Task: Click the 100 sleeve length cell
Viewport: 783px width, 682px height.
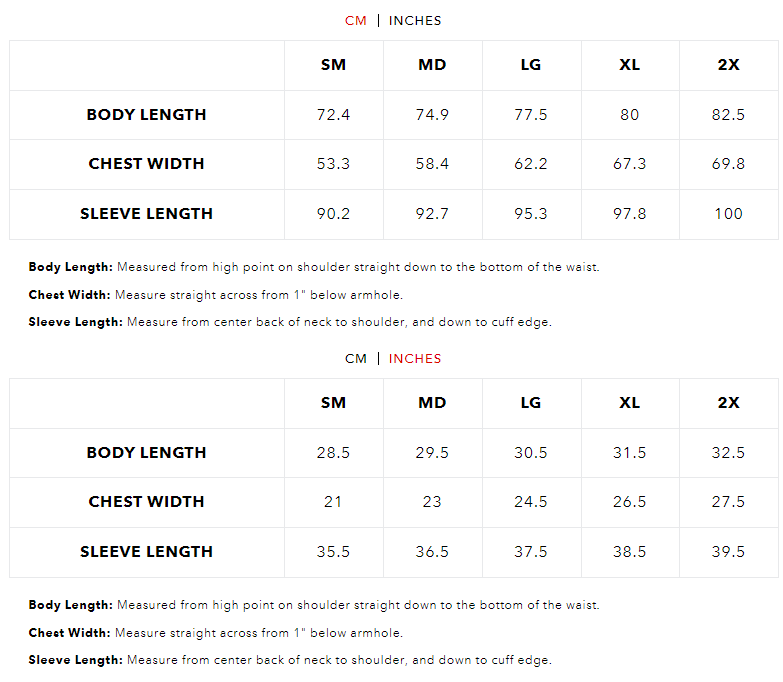Action: pyautogui.click(x=728, y=213)
